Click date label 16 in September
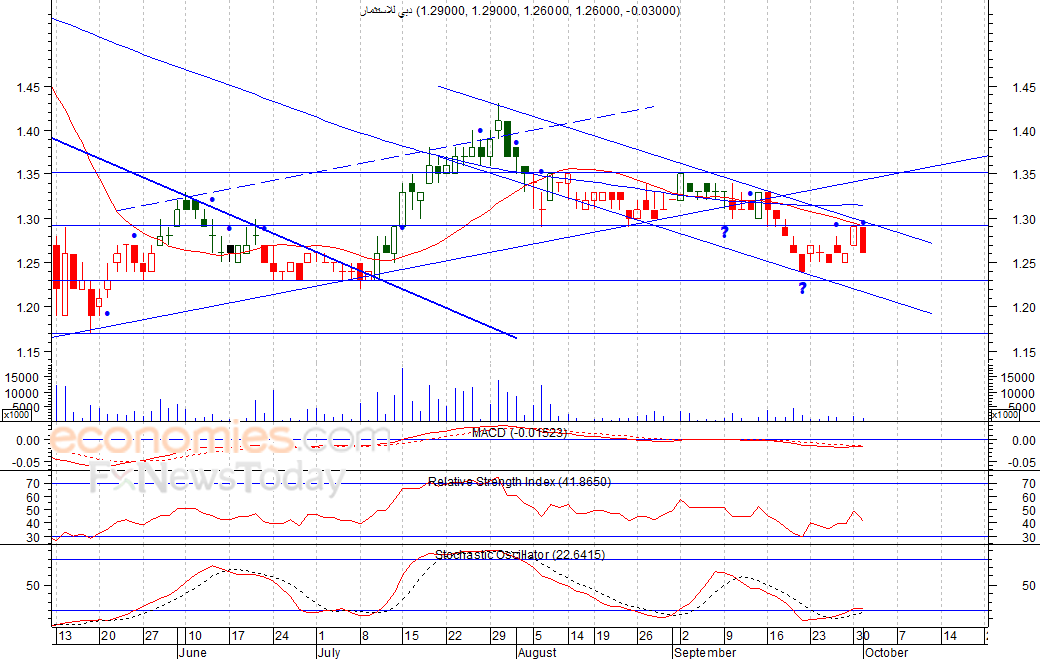This screenshot has height=659, width=1040. pyautogui.click(x=776, y=636)
